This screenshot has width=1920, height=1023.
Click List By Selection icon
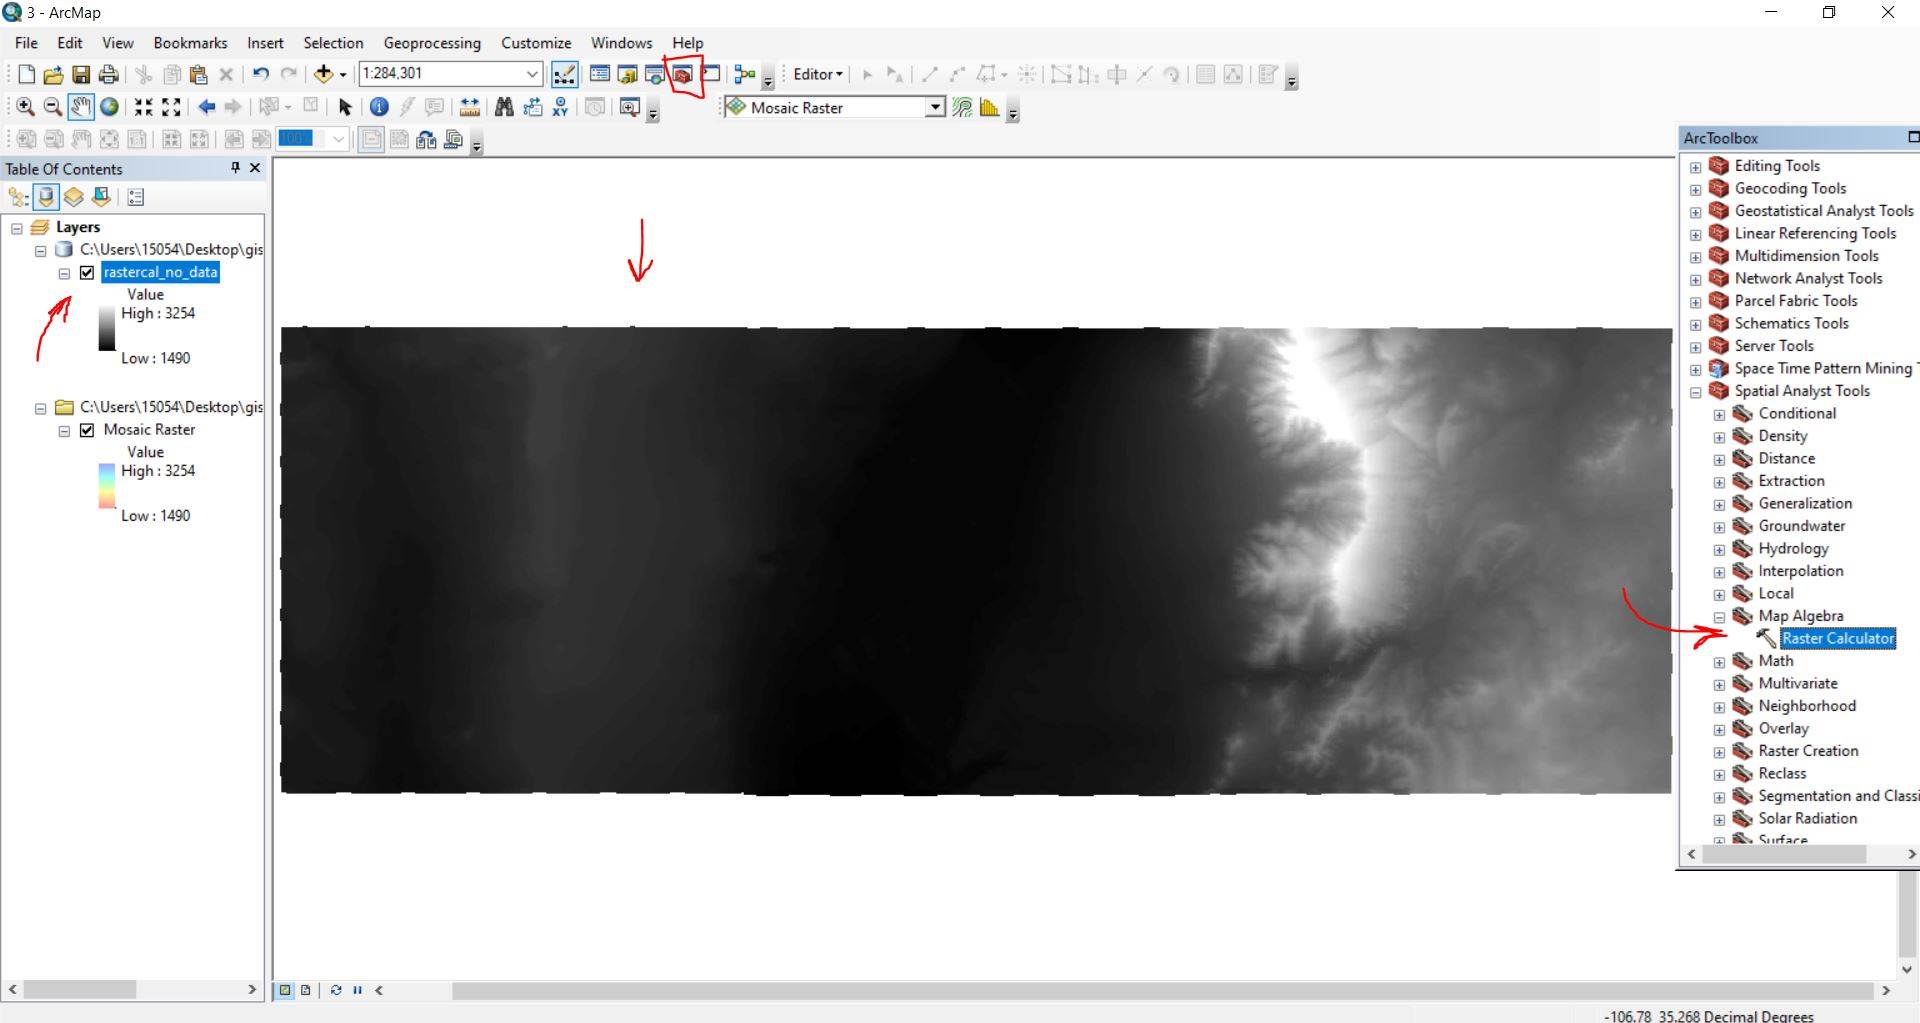point(101,197)
